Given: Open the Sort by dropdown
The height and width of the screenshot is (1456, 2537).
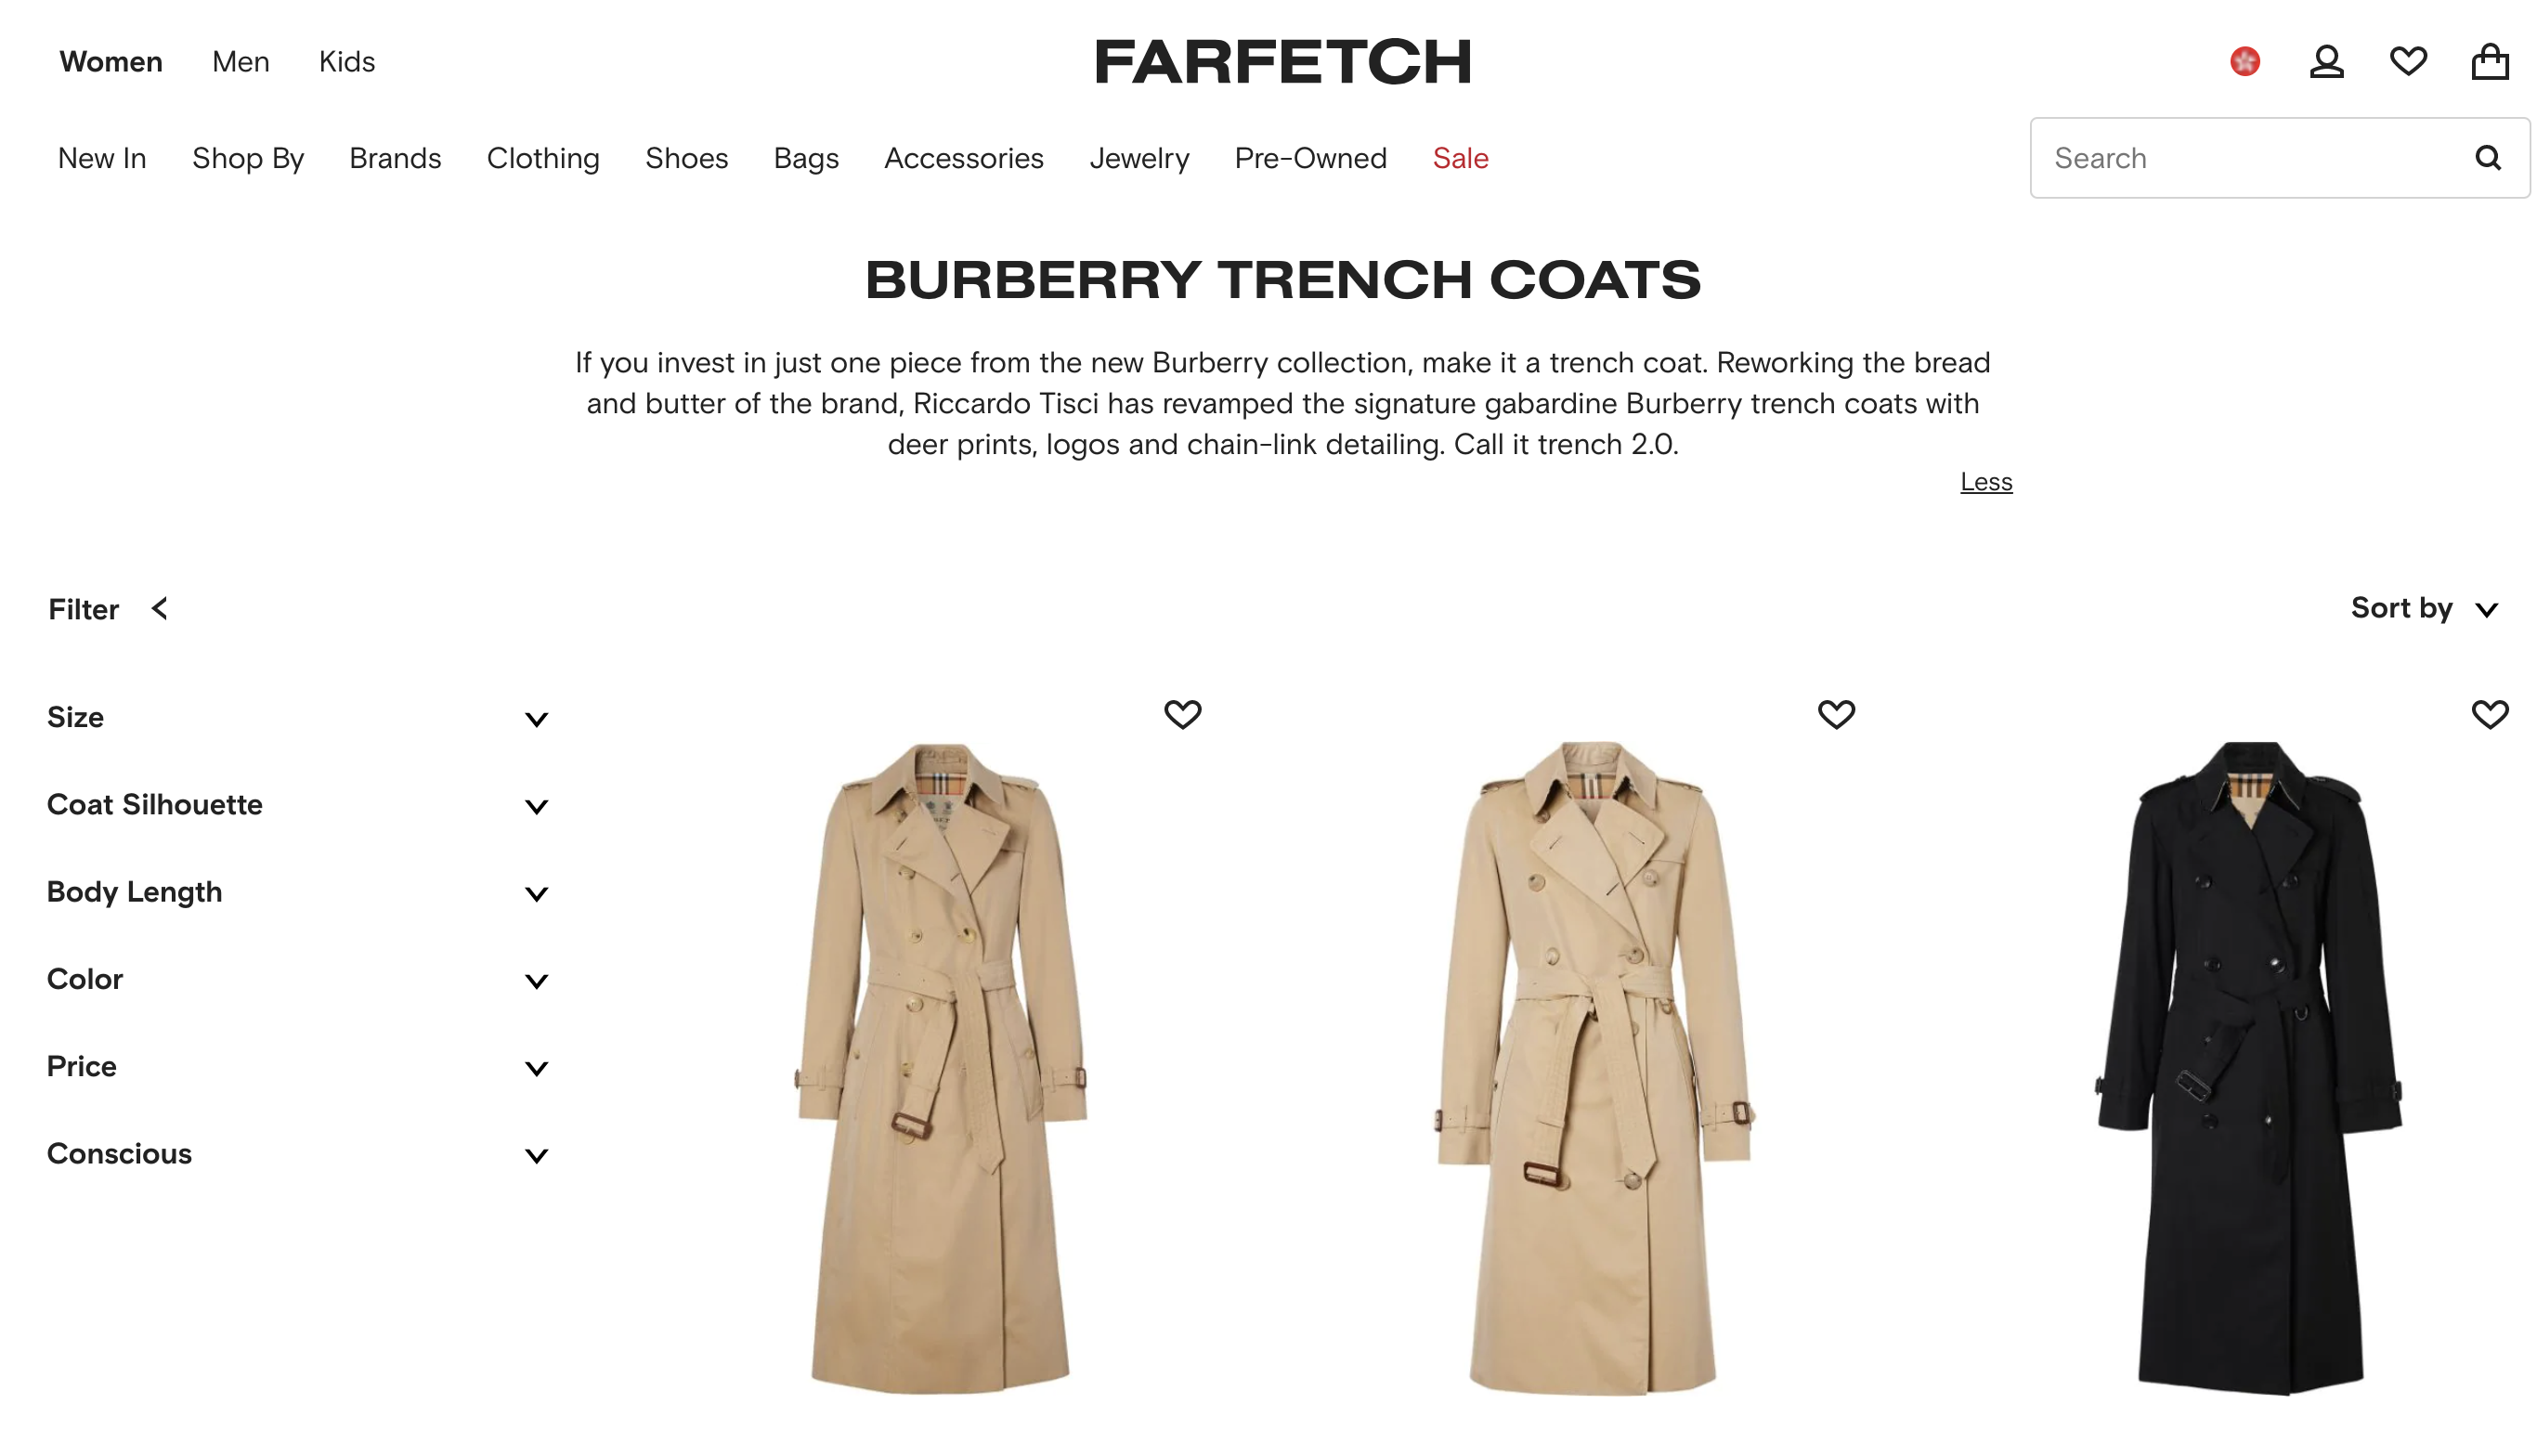Looking at the screenshot, I should point(2424,609).
